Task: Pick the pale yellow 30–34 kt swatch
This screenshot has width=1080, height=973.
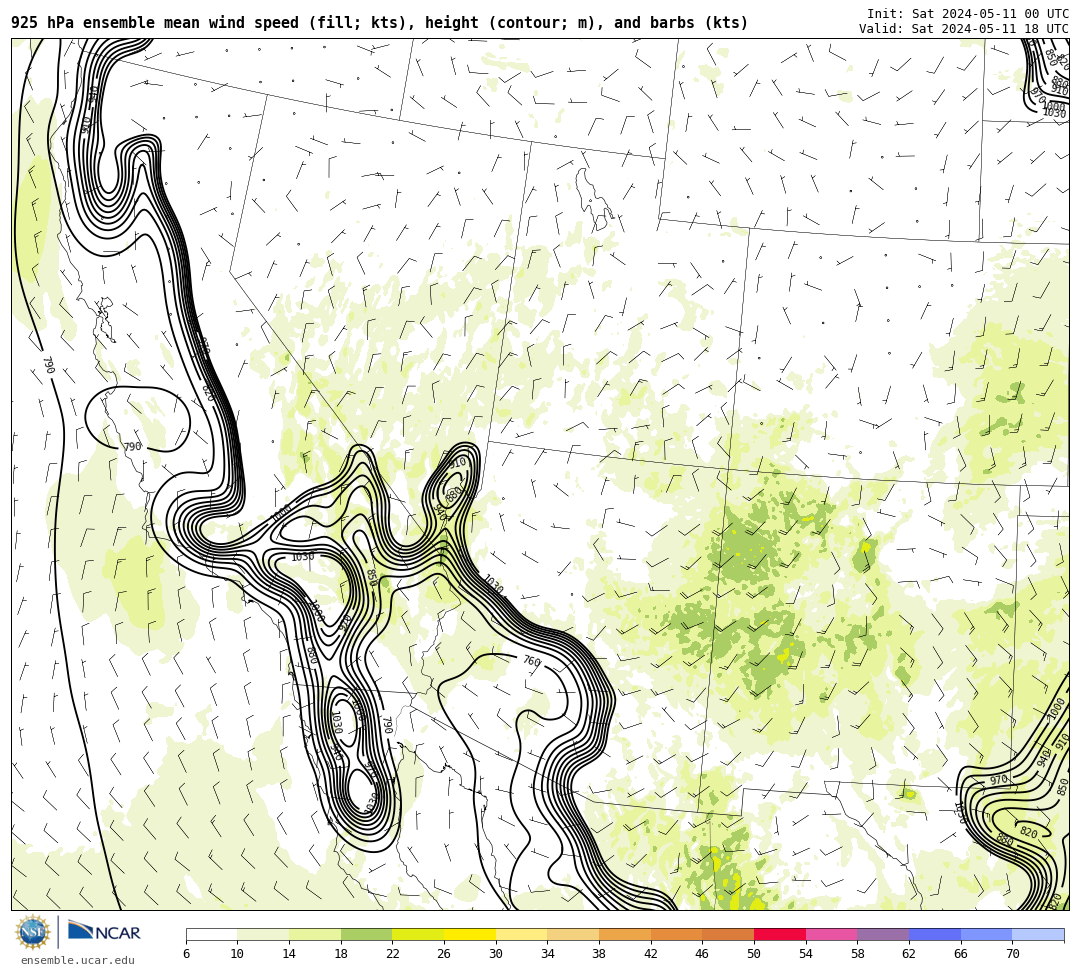Action: coord(521,934)
